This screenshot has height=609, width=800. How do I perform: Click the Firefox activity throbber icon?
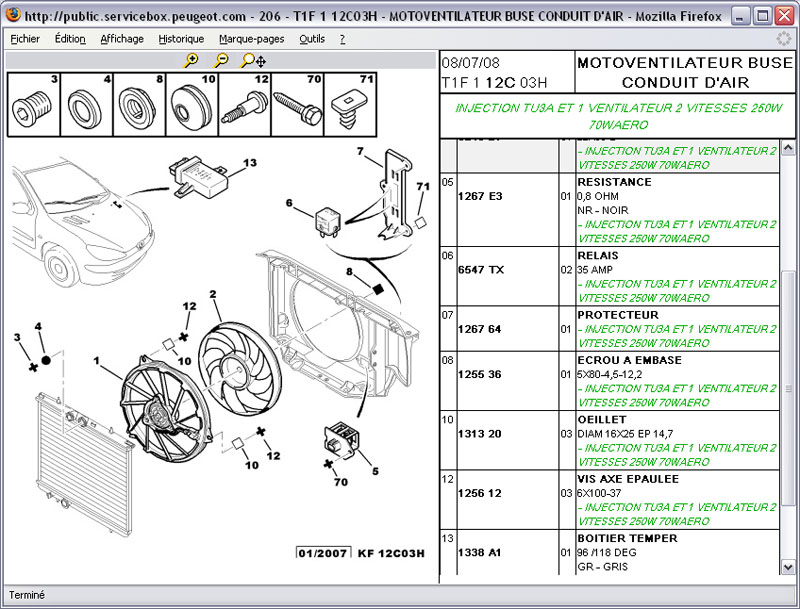click(783, 39)
